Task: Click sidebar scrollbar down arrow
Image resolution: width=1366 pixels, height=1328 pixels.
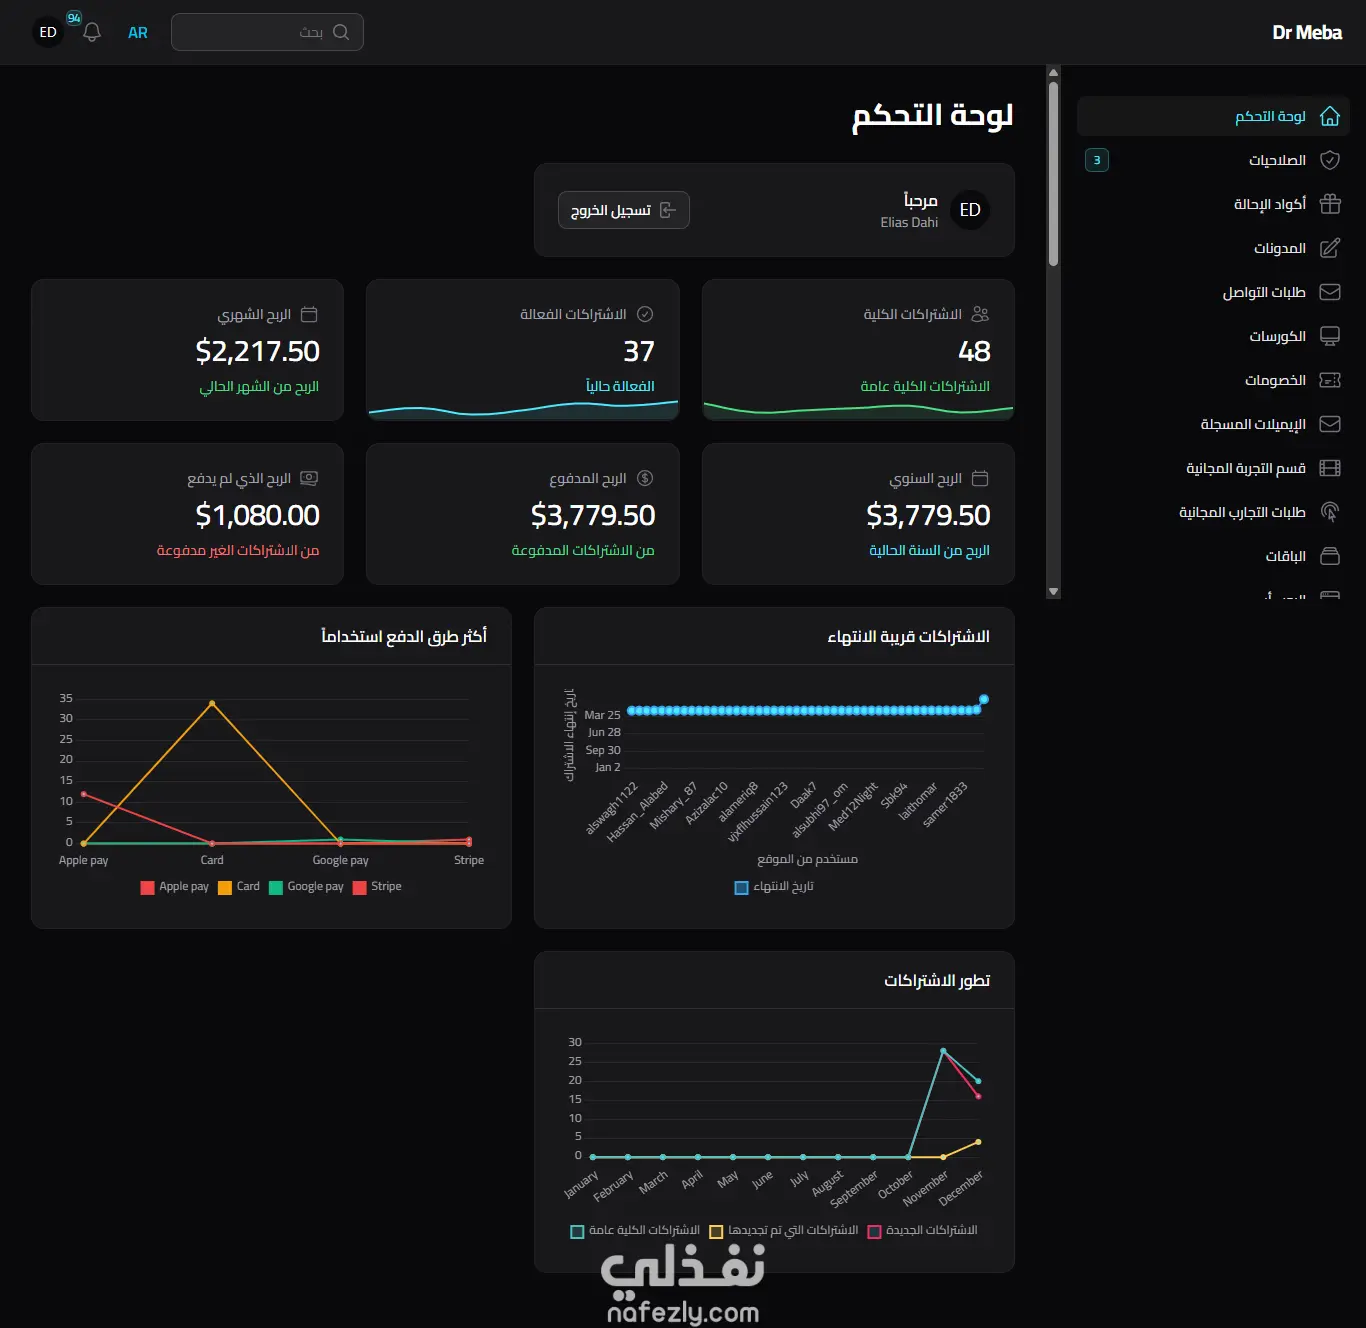Action: 1053,592
